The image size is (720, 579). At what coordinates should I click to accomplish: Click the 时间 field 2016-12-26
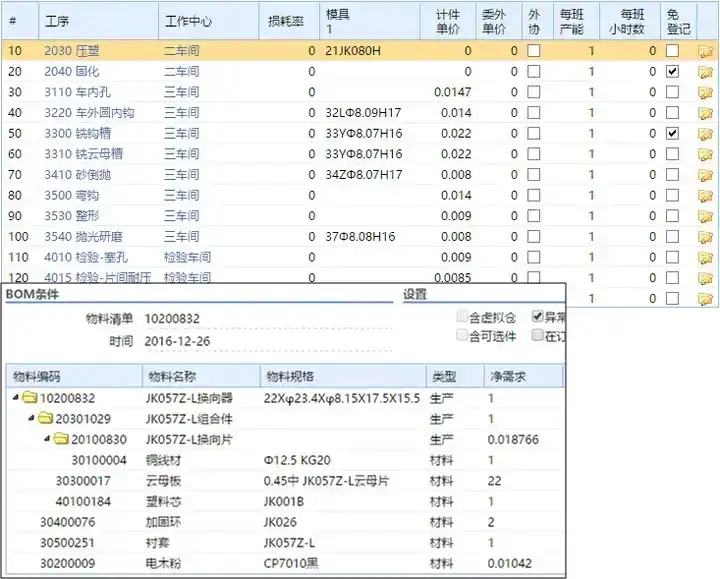point(268,341)
